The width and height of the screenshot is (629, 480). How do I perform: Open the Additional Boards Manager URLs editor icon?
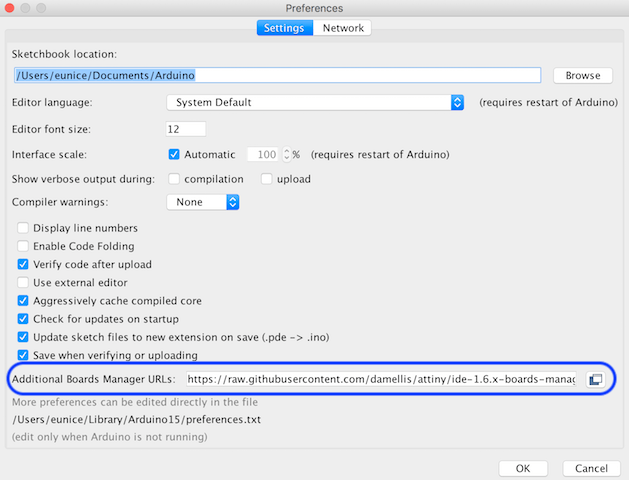[x=595, y=379]
